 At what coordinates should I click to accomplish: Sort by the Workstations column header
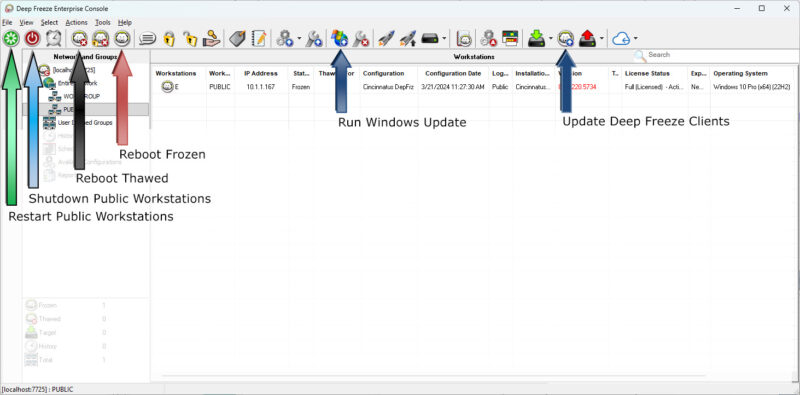[x=176, y=73]
